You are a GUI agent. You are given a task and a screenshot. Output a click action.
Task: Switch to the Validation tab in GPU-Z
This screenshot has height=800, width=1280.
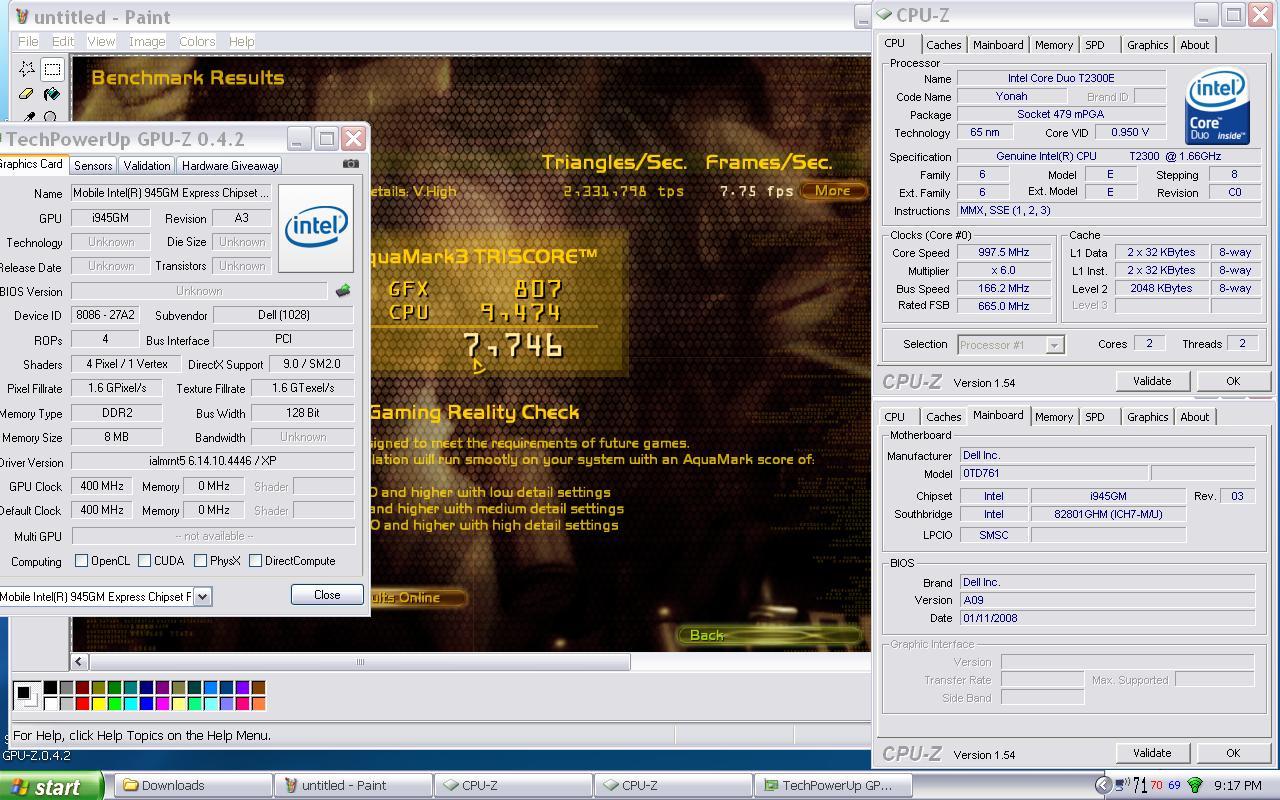pyautogui.click(x=147, y=165)
